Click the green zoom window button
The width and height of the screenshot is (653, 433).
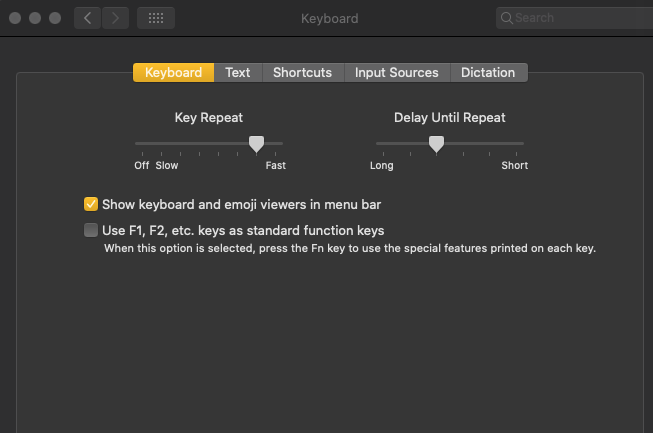click(54, 18)
